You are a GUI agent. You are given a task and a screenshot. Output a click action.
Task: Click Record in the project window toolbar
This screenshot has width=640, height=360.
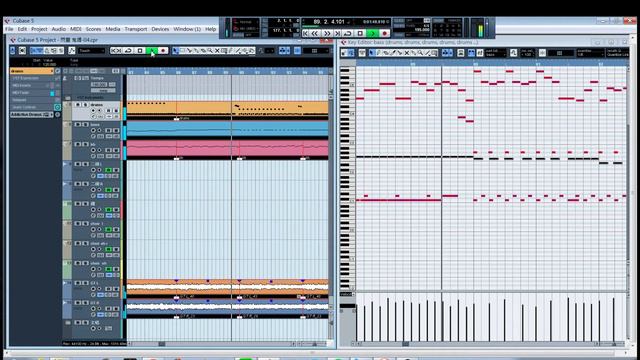(x=163, y=51)
